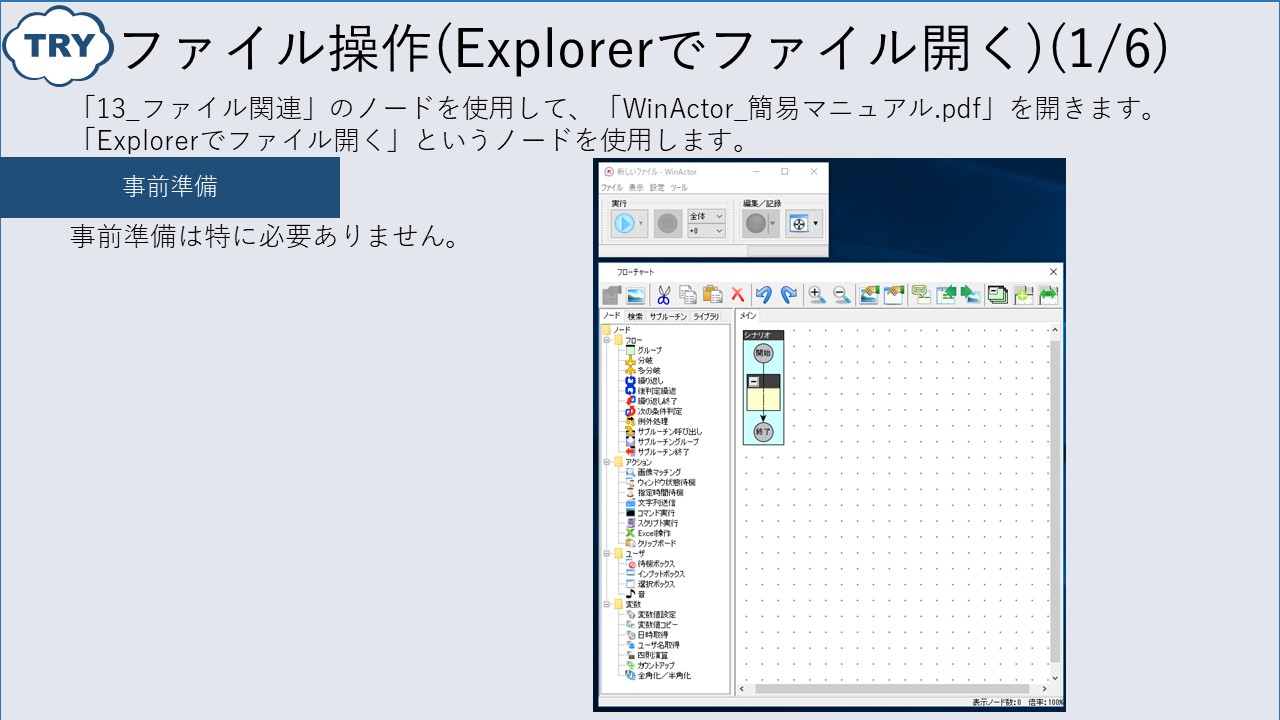The width and height of the screenshot is (1280, 720).
Task: Click the scissors cut icon
Action: 662,294
